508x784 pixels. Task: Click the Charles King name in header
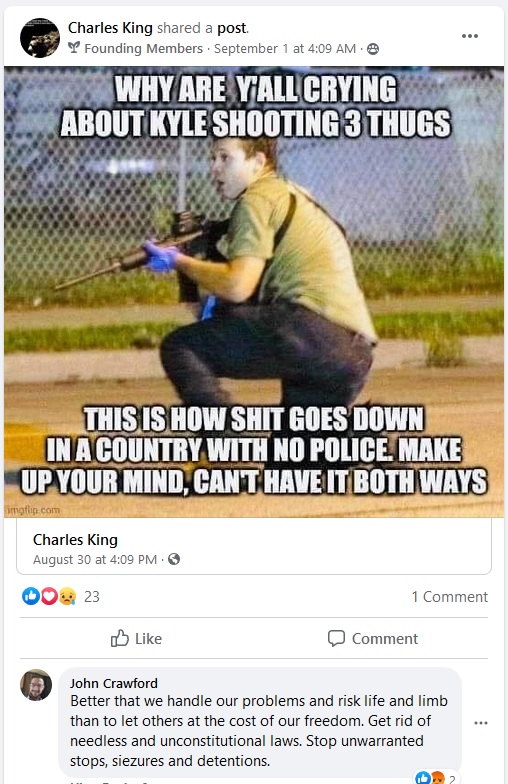tap(110, 28)
